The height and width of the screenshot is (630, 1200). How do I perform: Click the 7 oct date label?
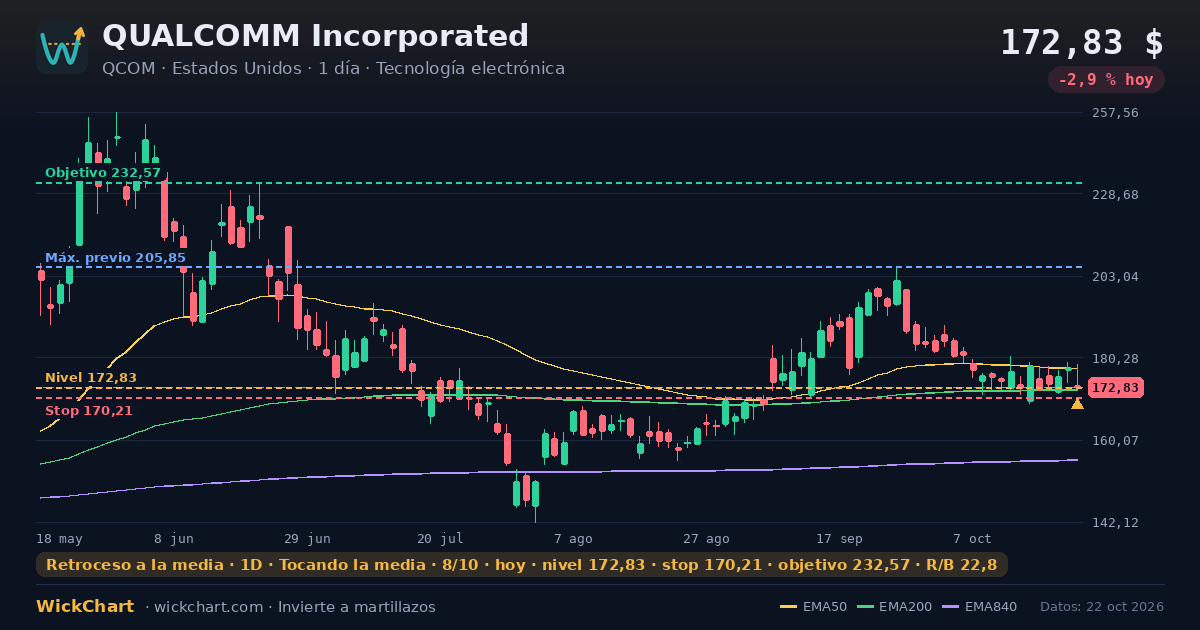click(x=973, y=538)
